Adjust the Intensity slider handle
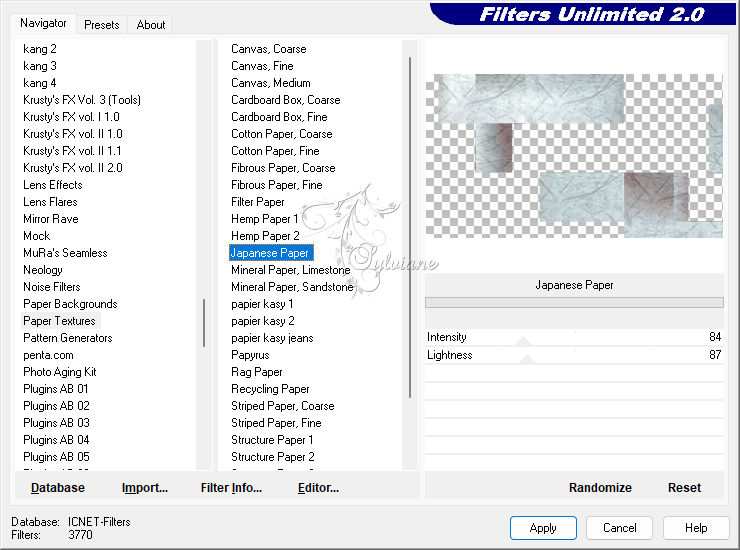Viewport: 740px width, 550px height. pyautogui.click(x=523, y=341)
